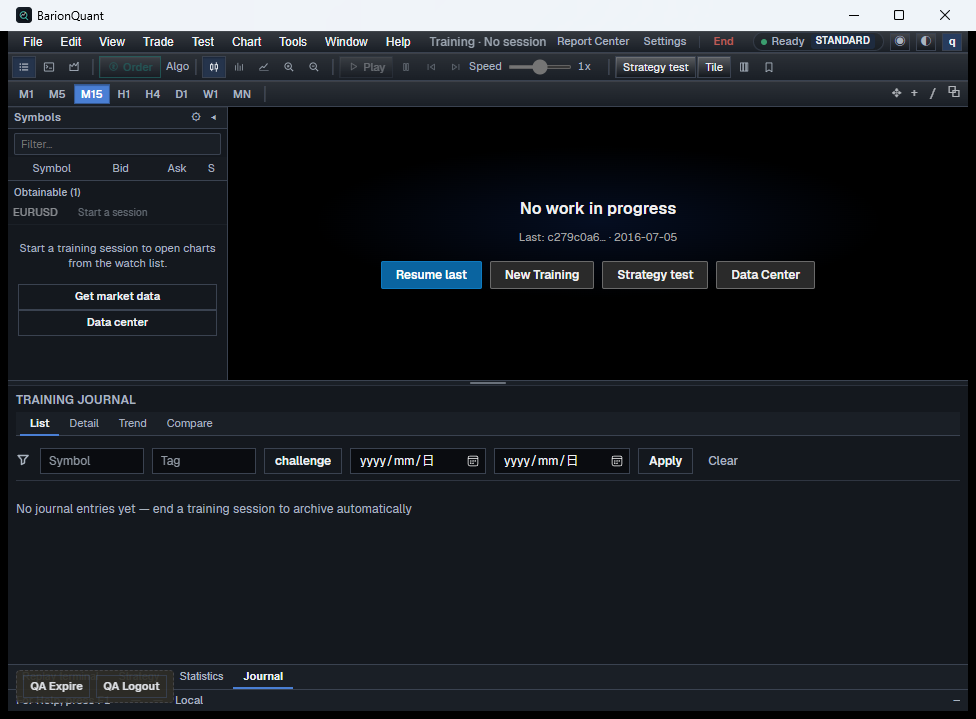Screen dimensions: 976x719
Task: Step backward one bar
Action: [x=431, y=67]
